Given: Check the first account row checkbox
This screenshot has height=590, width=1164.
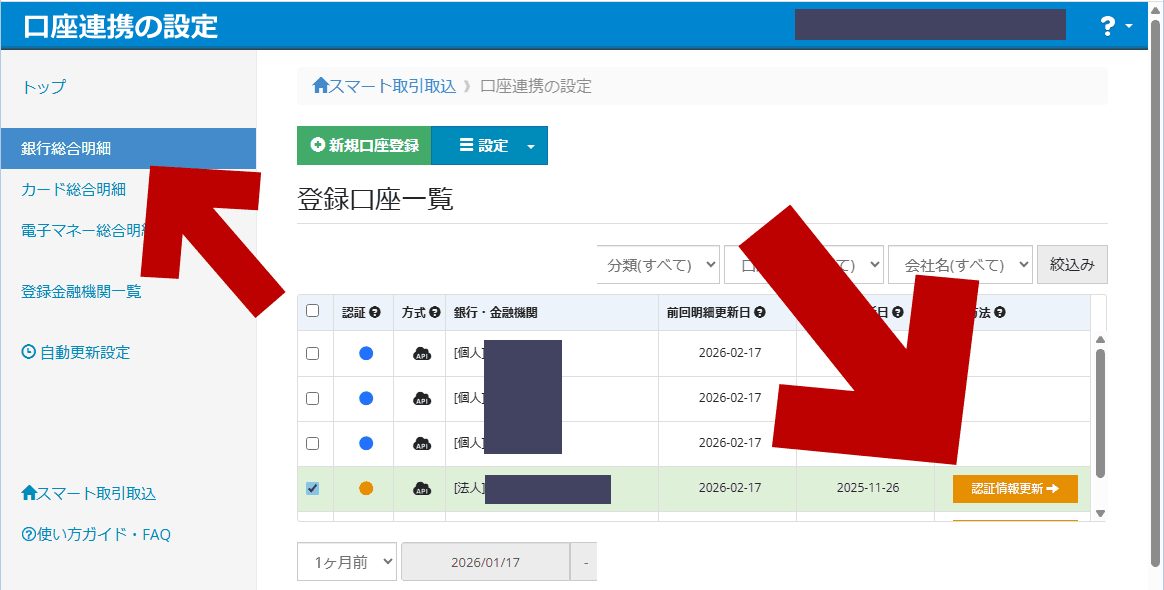Looking at the screenshot, I should 312,353.
